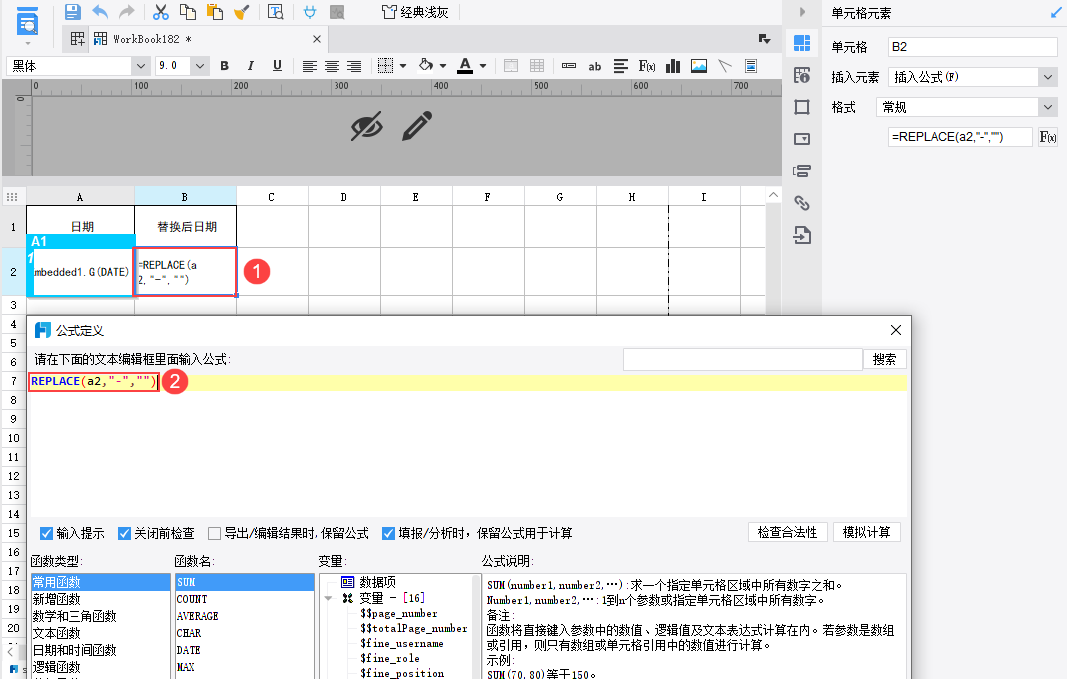This screenshot has width=1067, height=679.
Task: Insert an image with picture icon
Action: click(699, 66)
